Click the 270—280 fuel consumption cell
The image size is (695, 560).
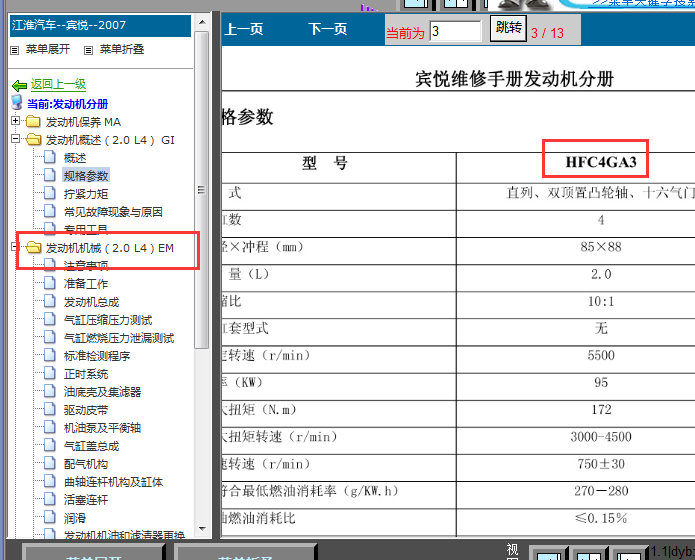pos(601,491)
